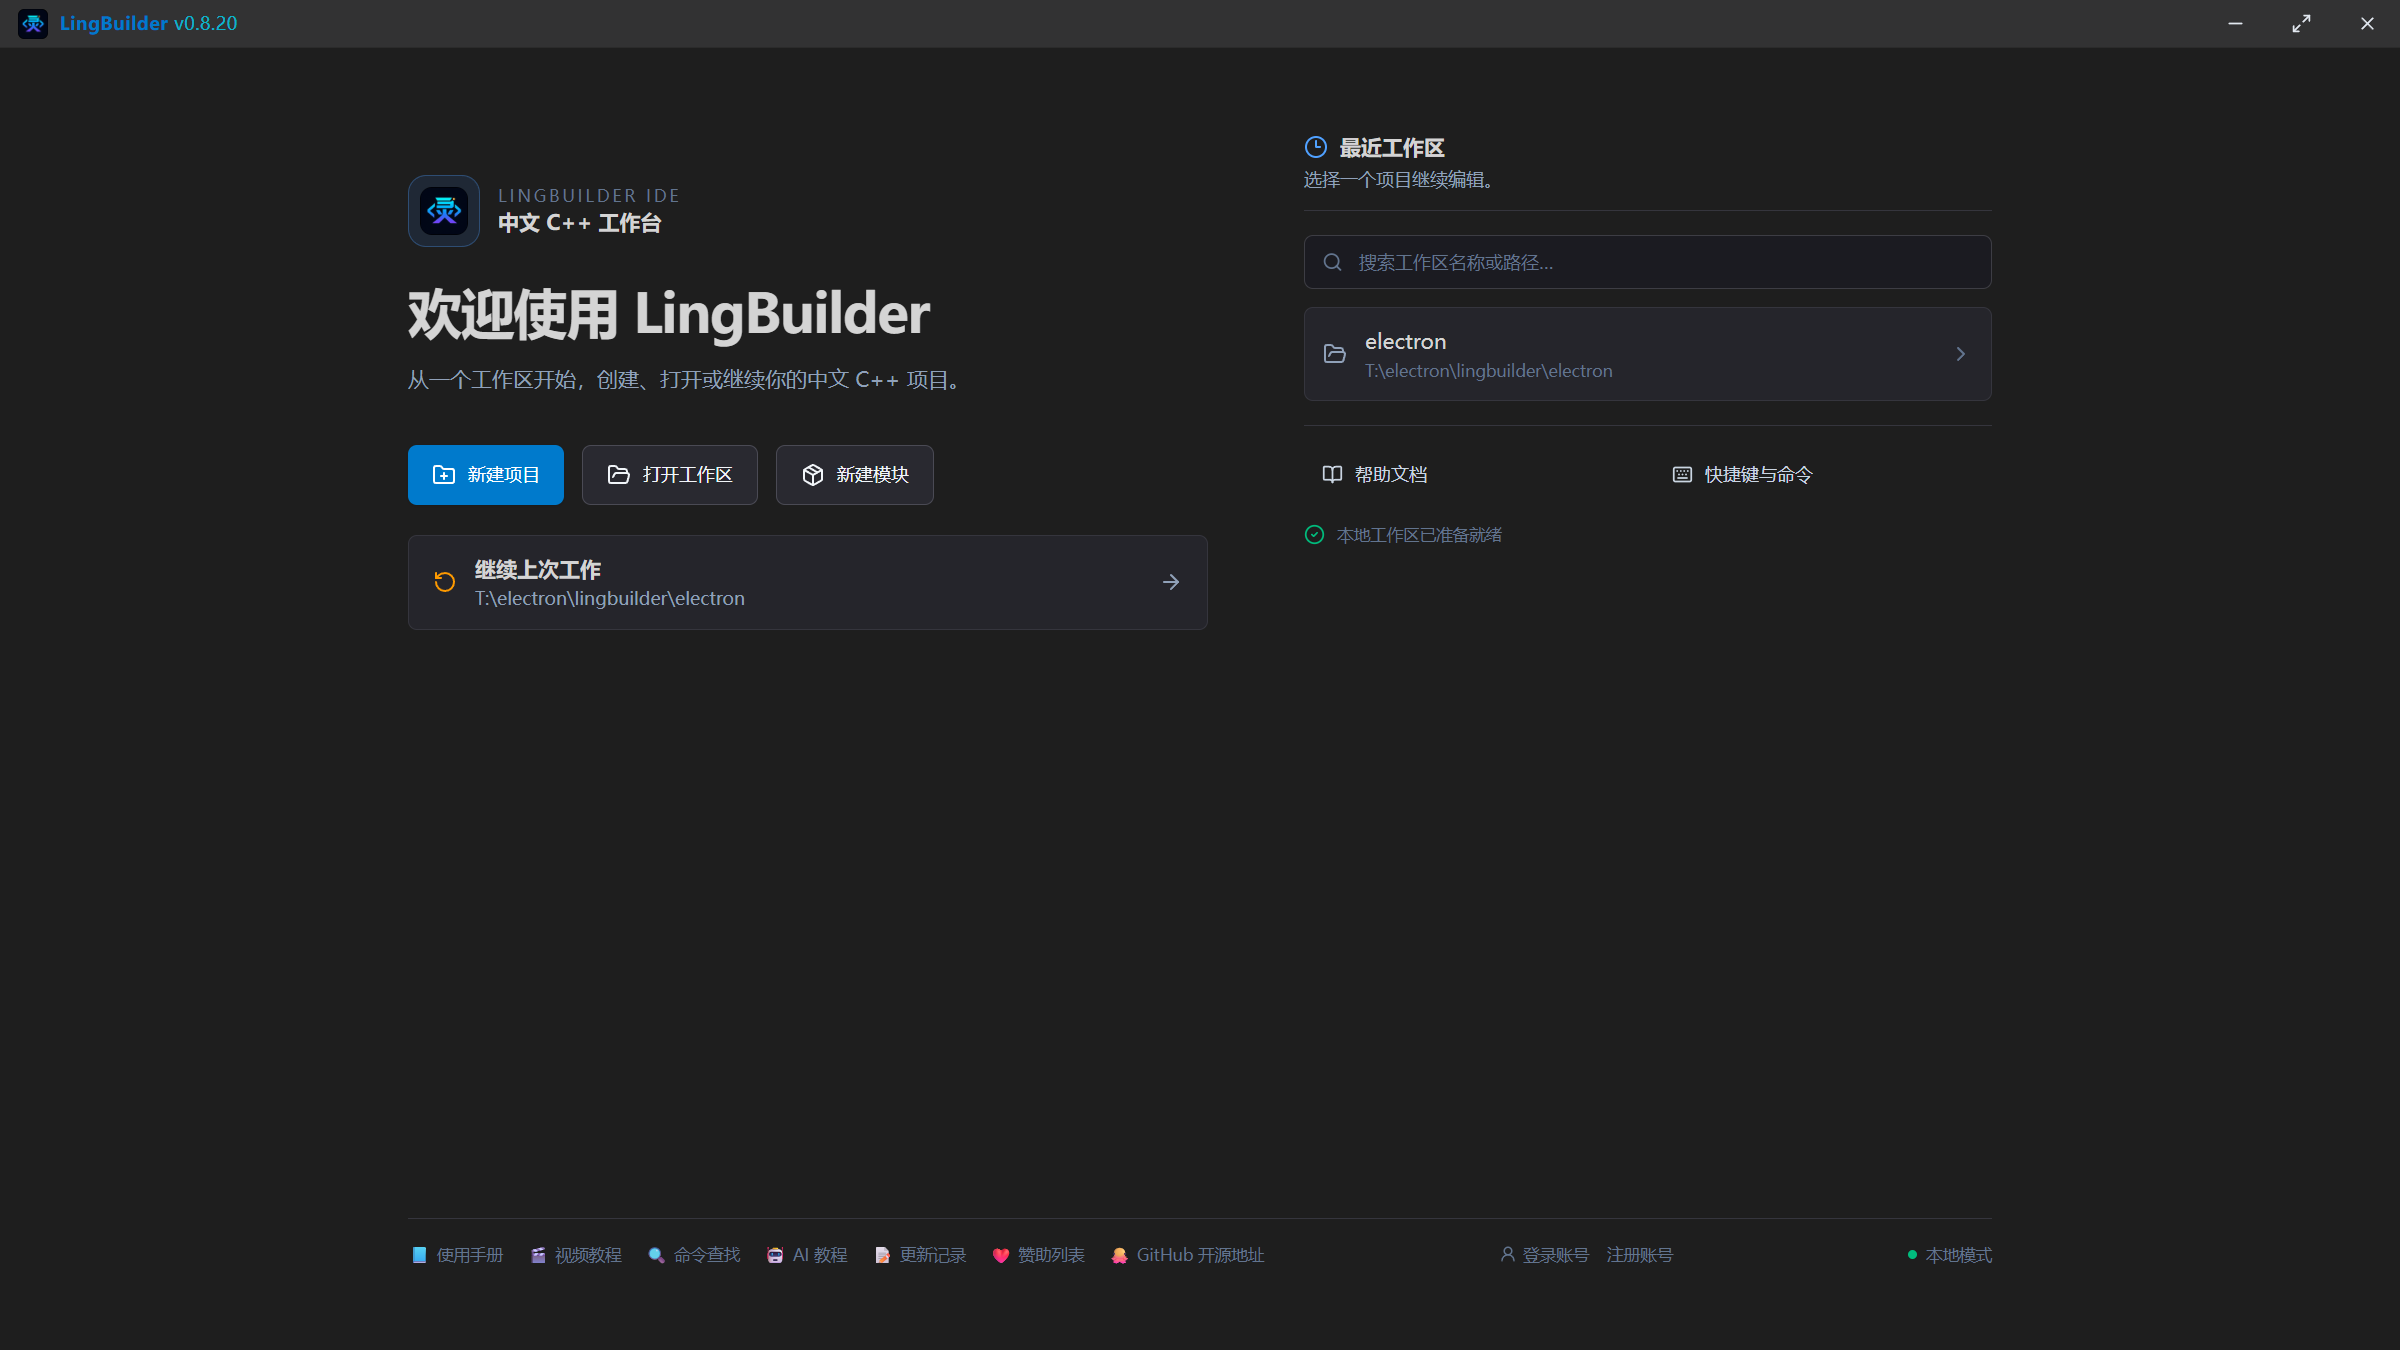Click 登录账号 to sign in

(1544, 1255)
